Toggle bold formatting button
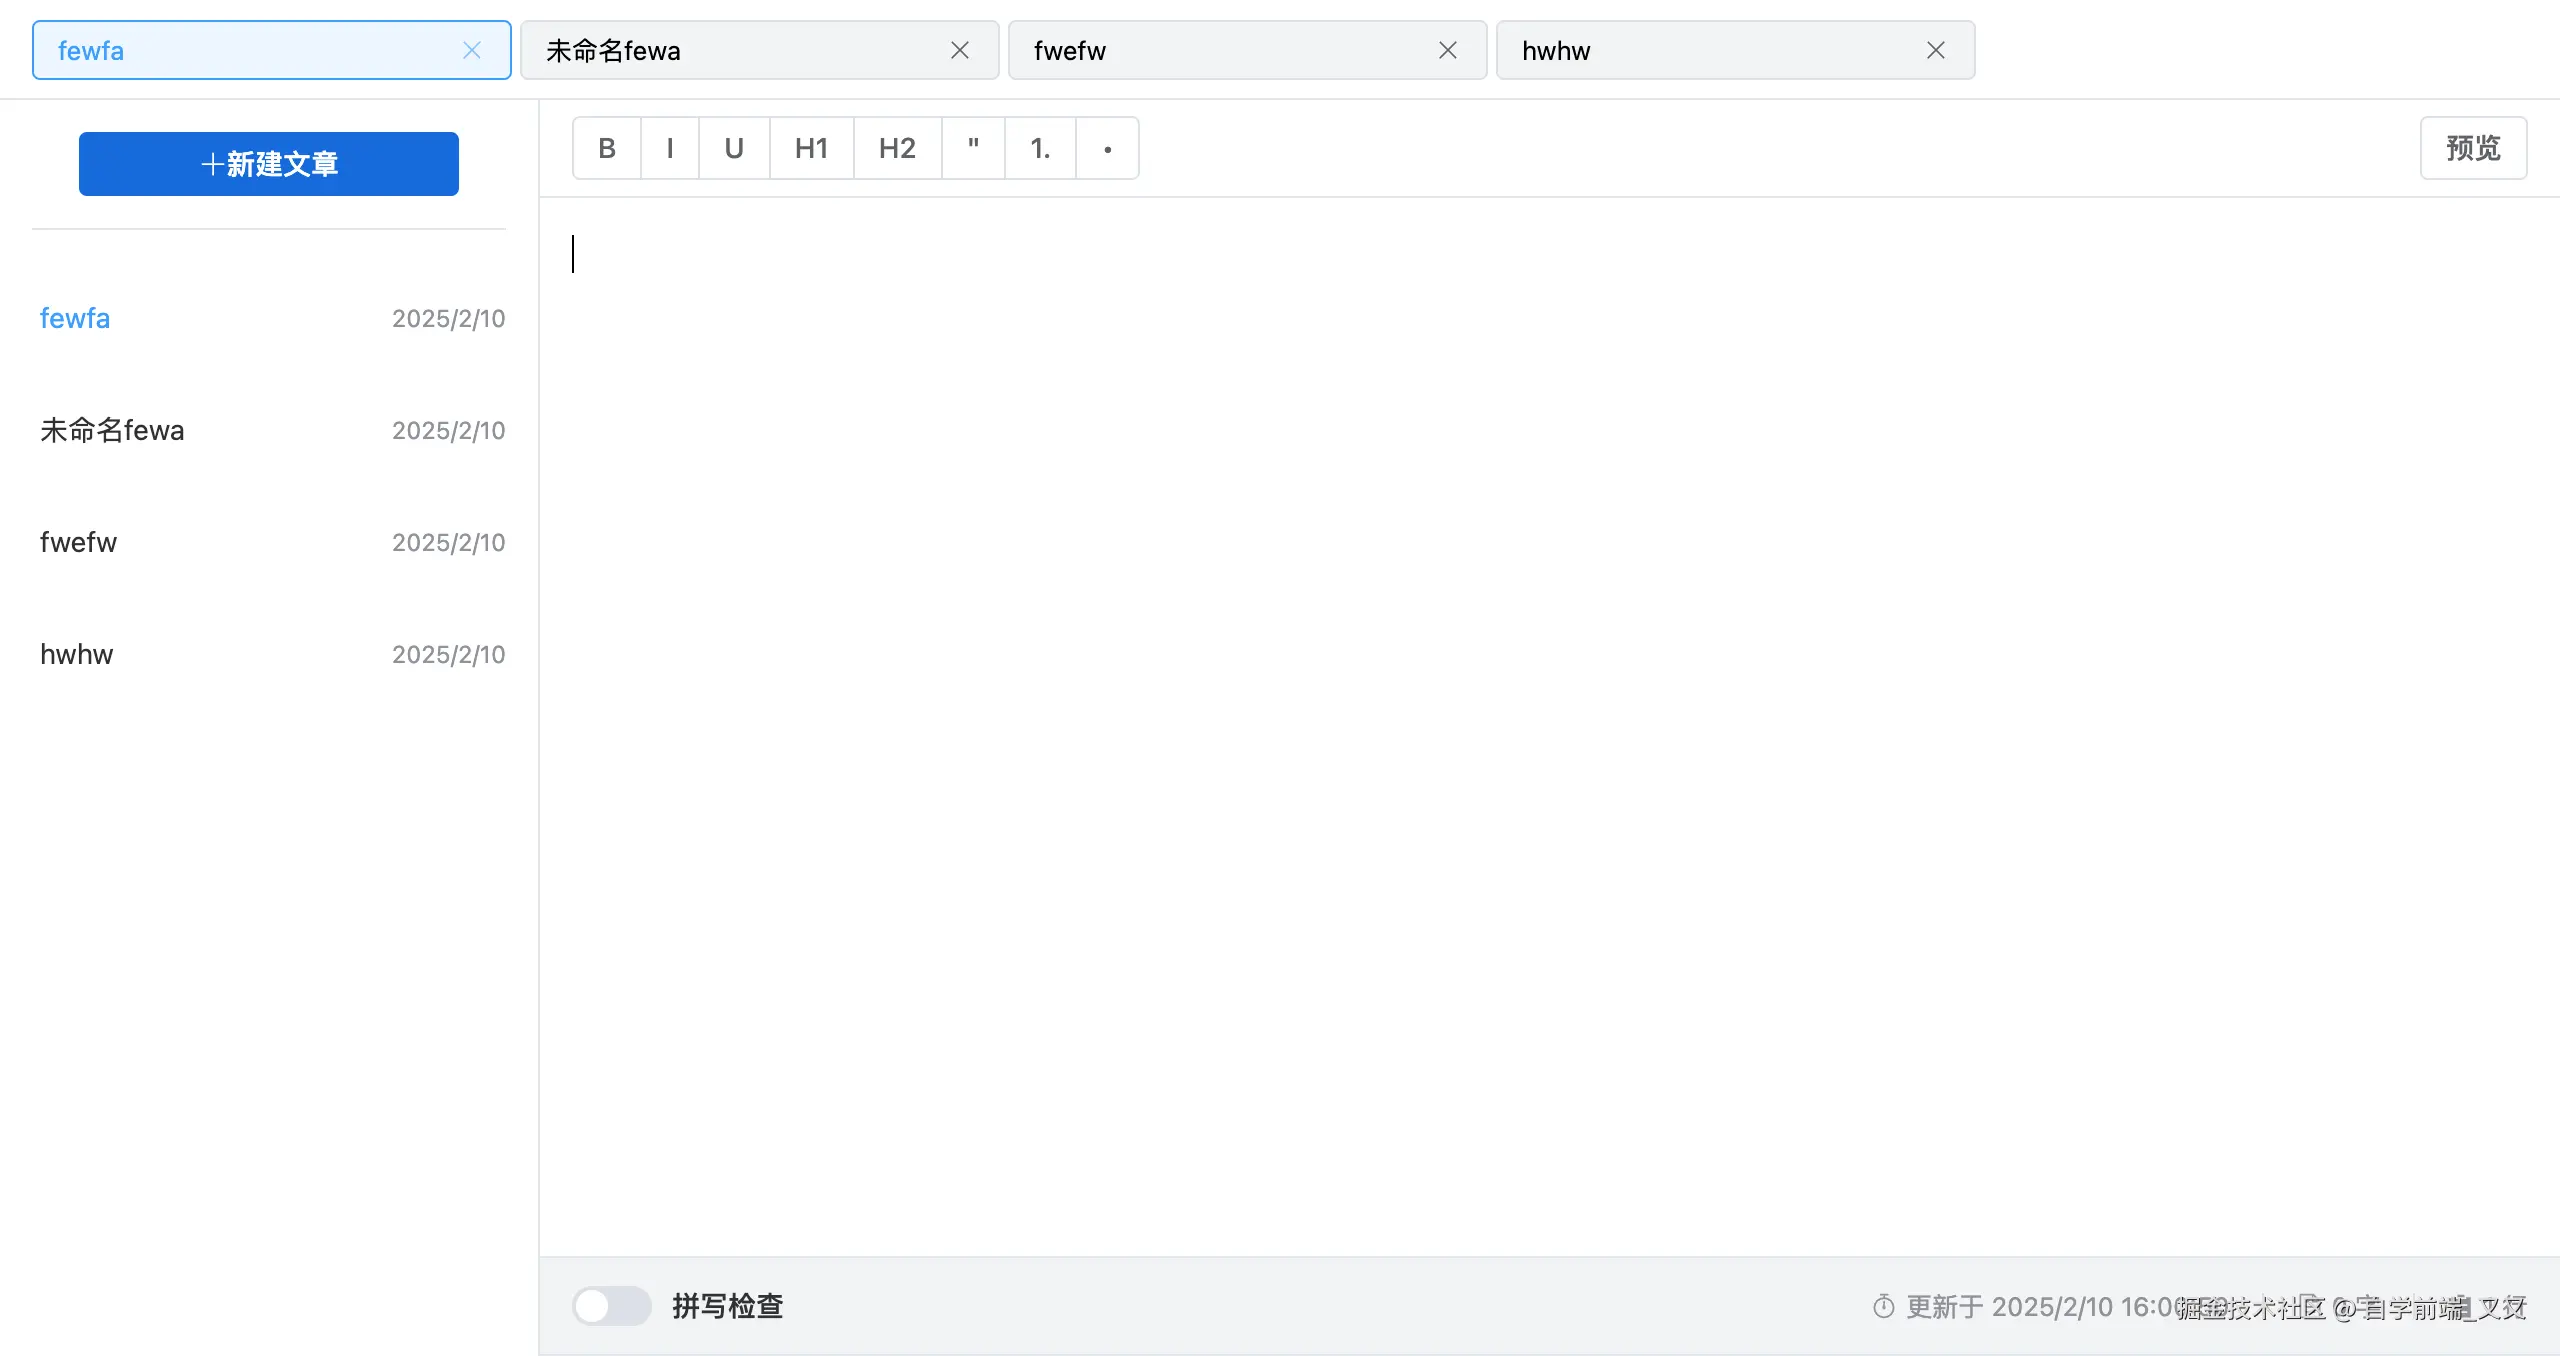The height and width of the screenshot is (1356, 2560). pyautogui.click(x=606, y=148)
